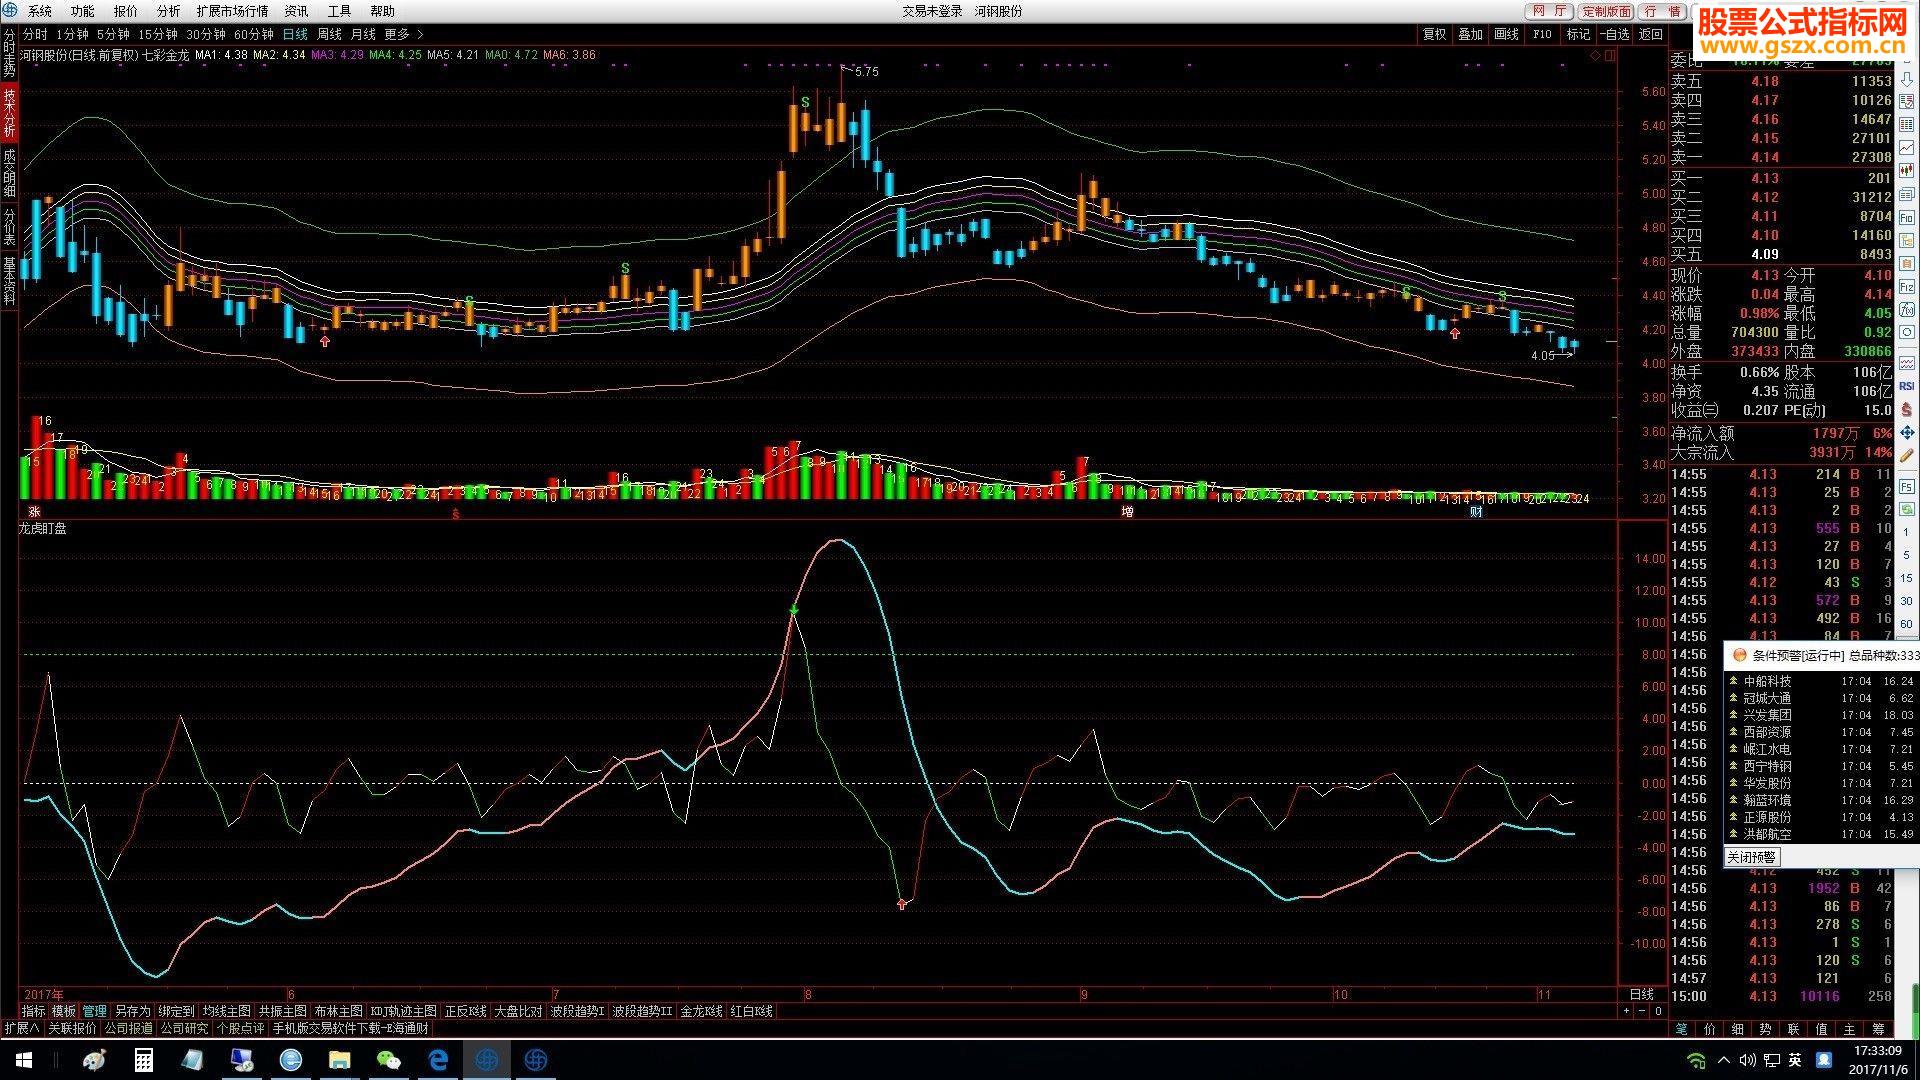
Task: Select the 60-minute period shortcut in right toolbar
Action: 1906,624
